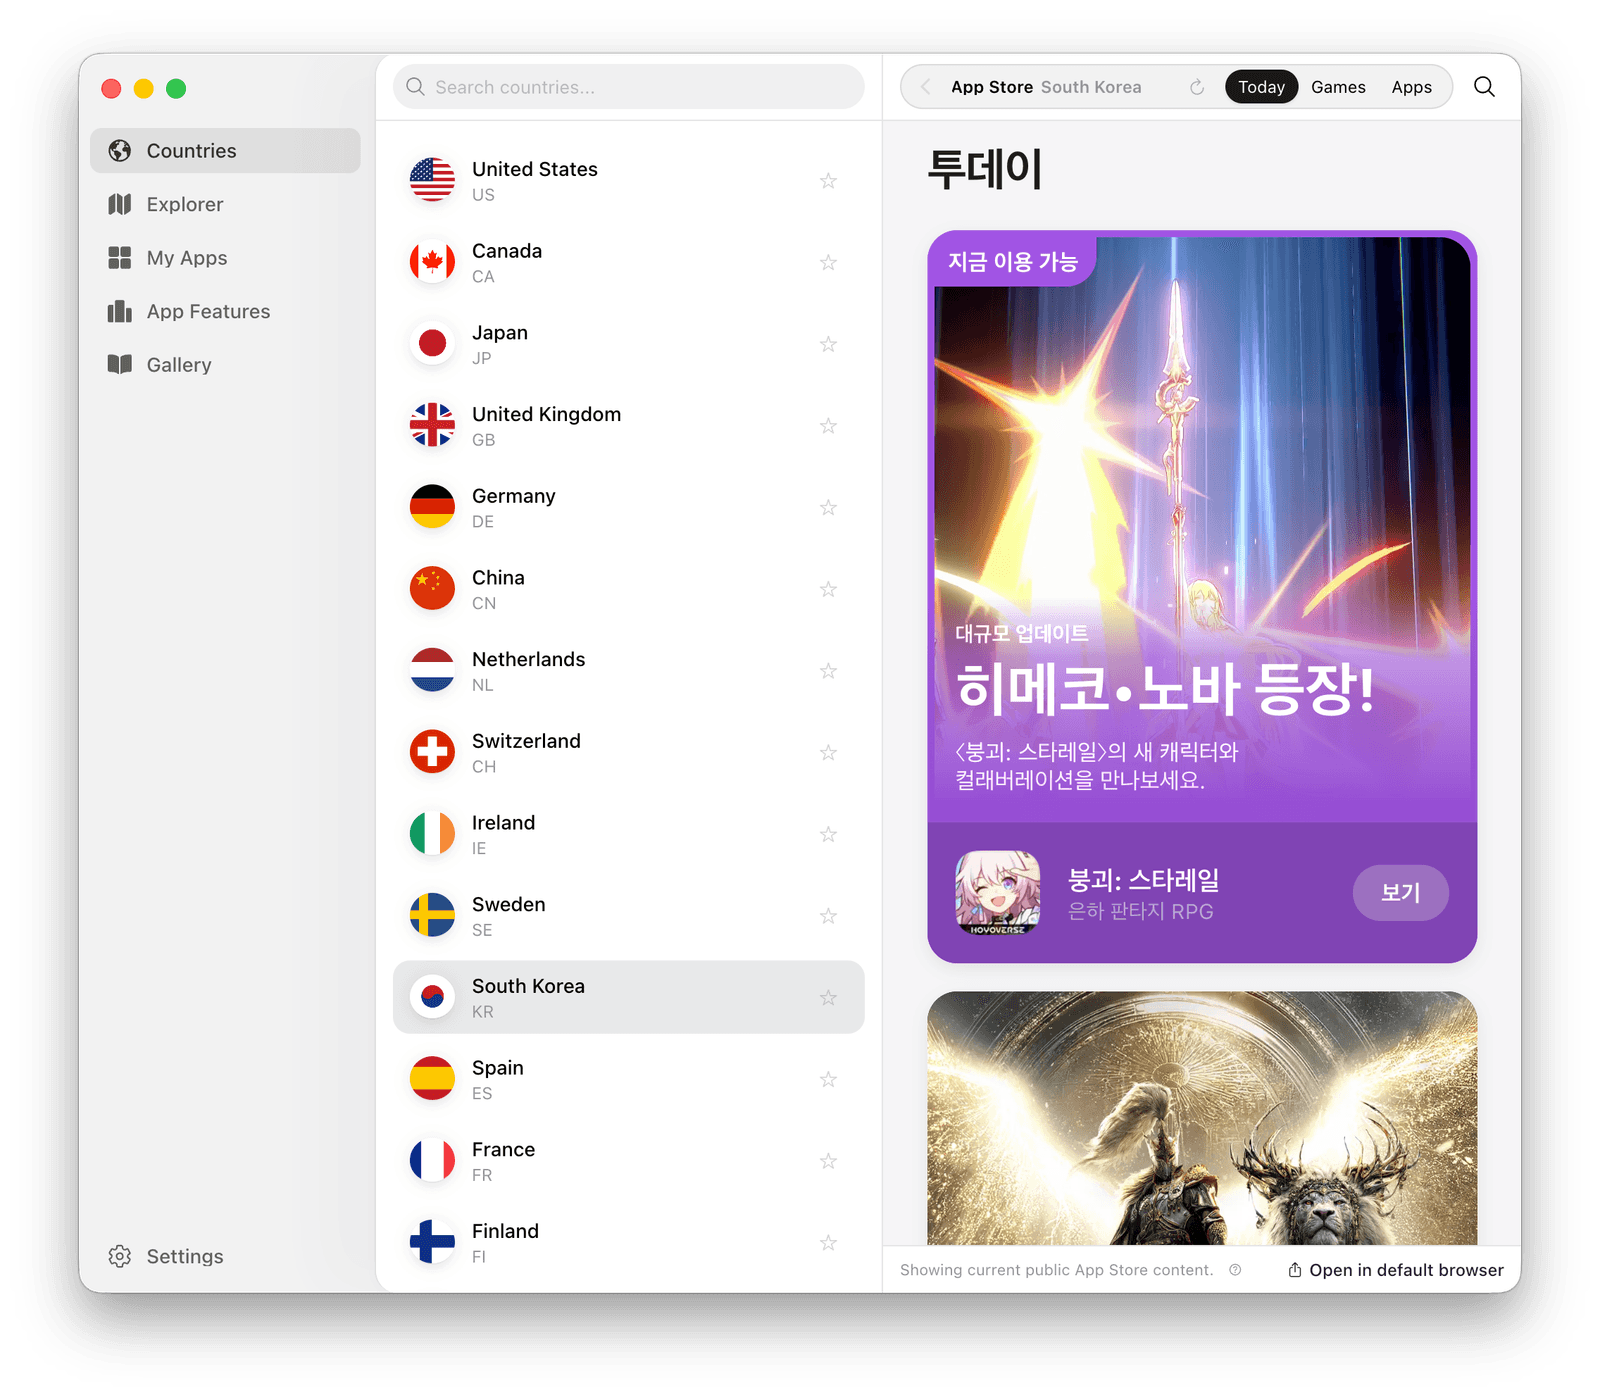This screenshot has height=1397, width=1600.
Task: Open the App Features section
Action: tap(225, 311)
